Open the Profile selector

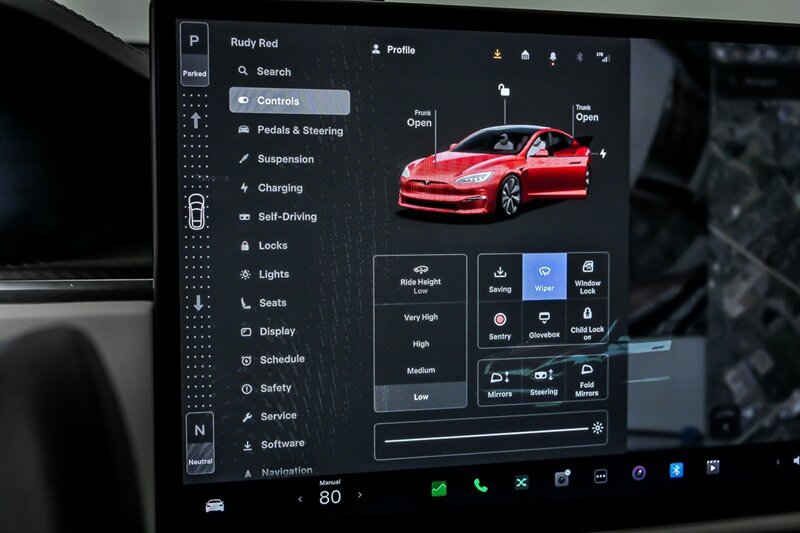pos(393,49)
